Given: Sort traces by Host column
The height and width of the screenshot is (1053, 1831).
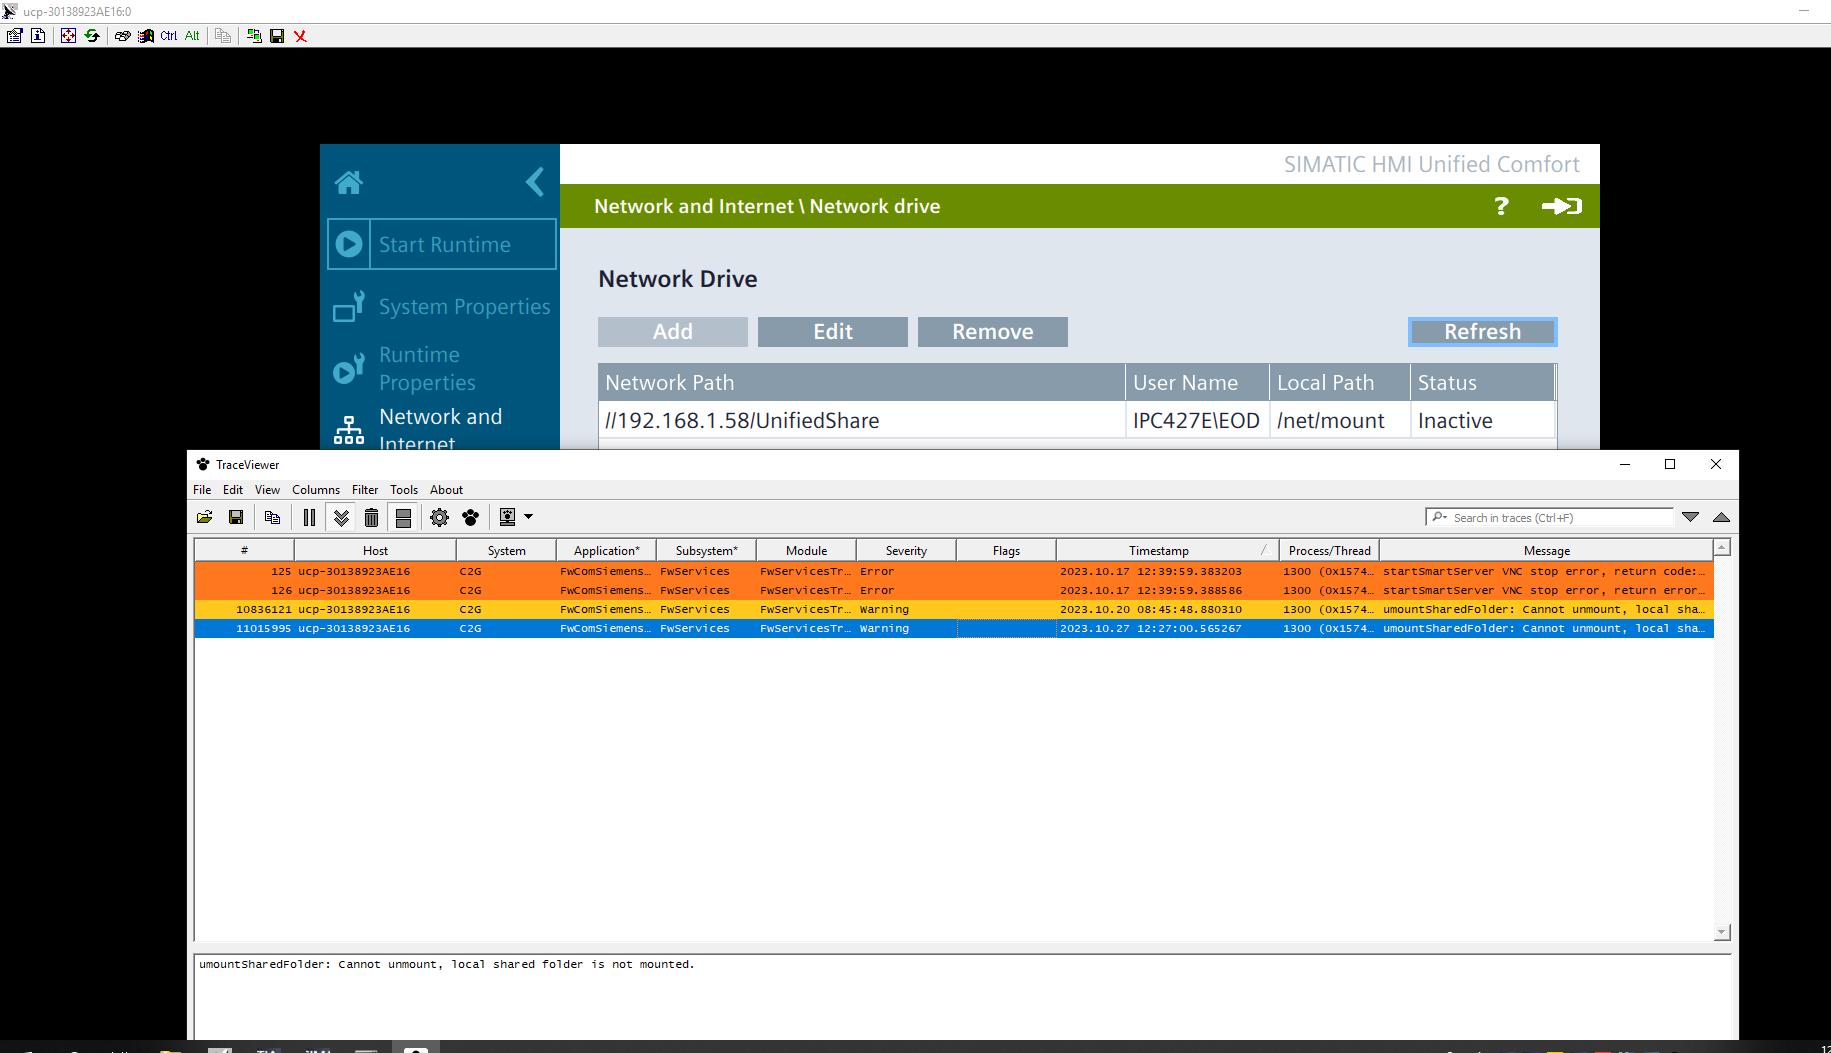Looking at the screenshot, I should pos(375,551).
